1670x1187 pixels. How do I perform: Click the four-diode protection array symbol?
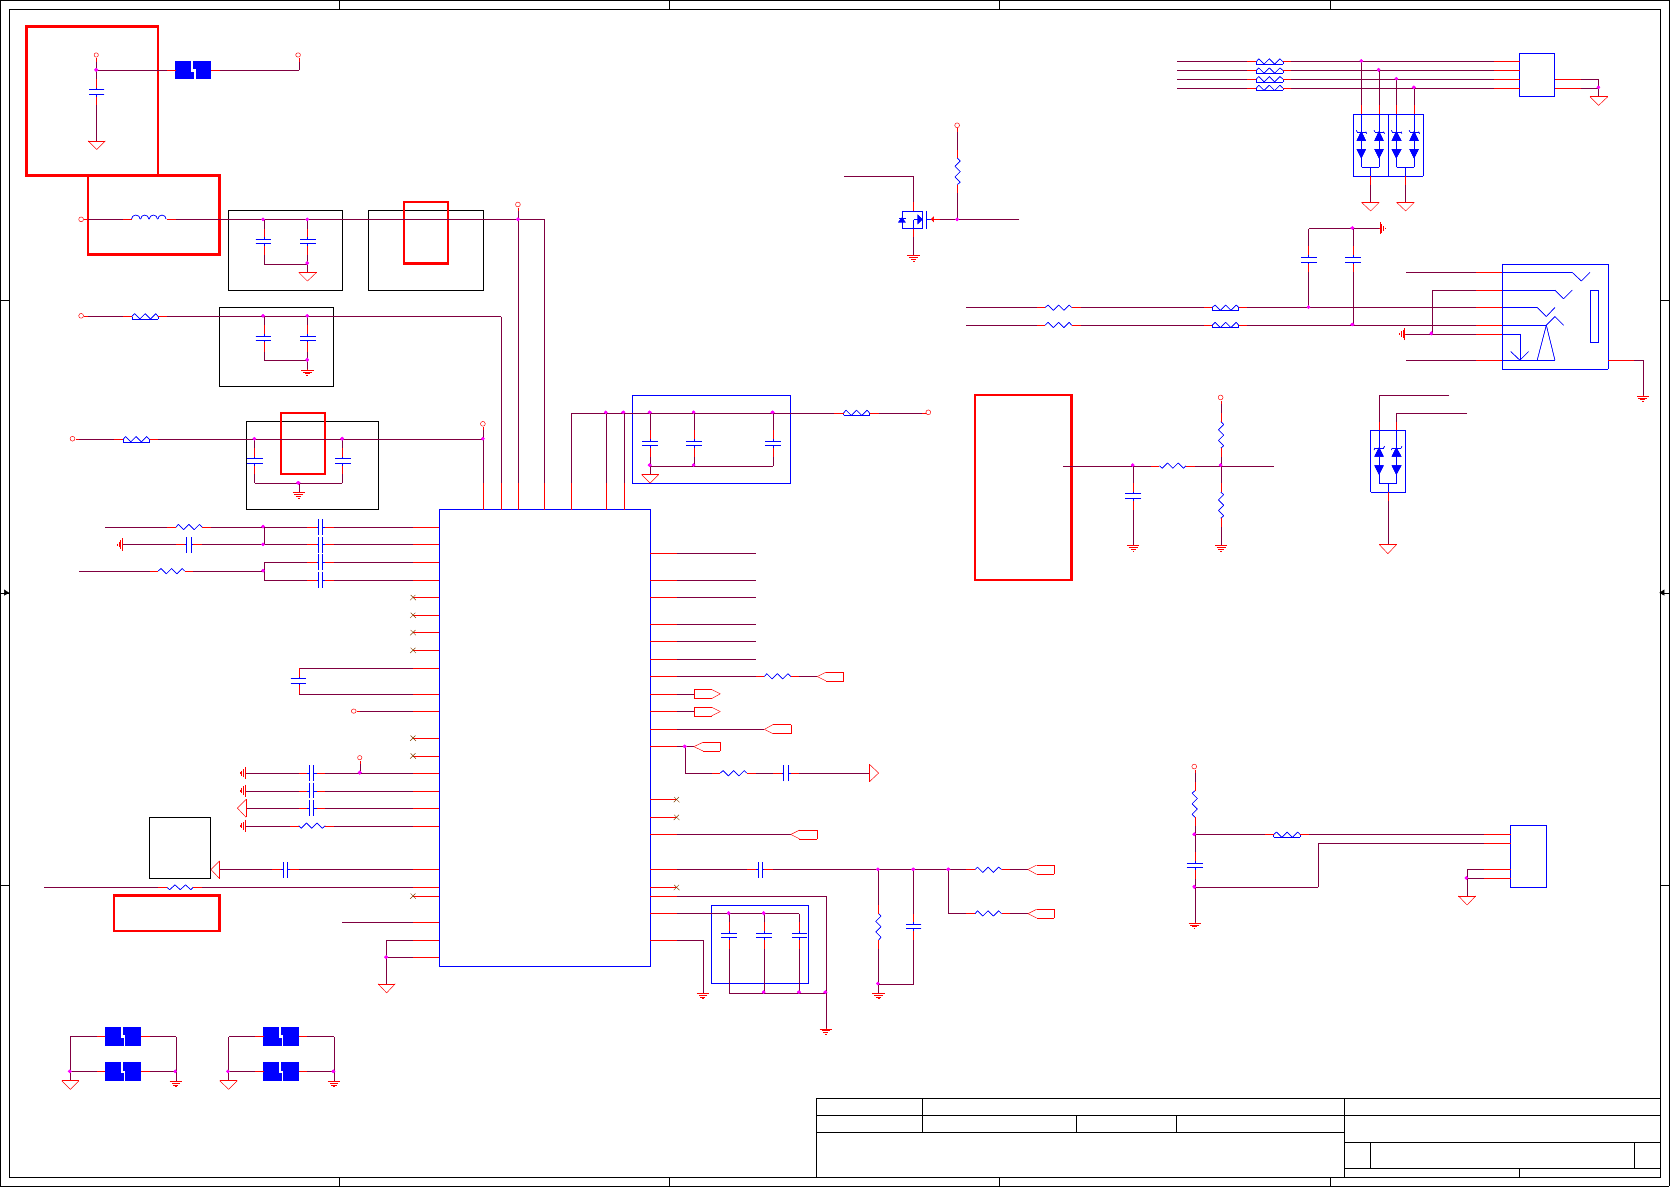click(x=1388, y=145)
